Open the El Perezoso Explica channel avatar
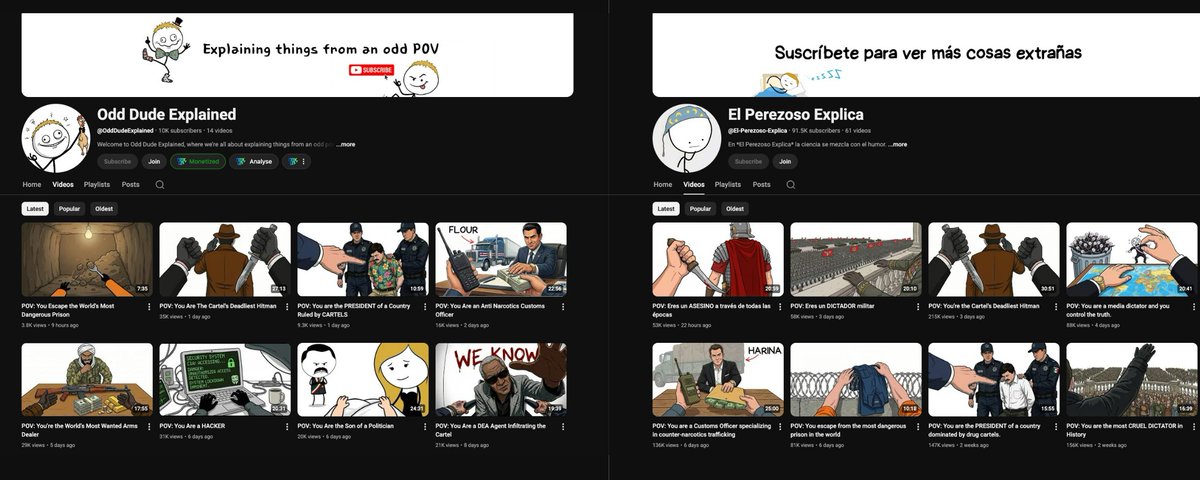Screen dimensions: 1200x480 click(687, 137)
